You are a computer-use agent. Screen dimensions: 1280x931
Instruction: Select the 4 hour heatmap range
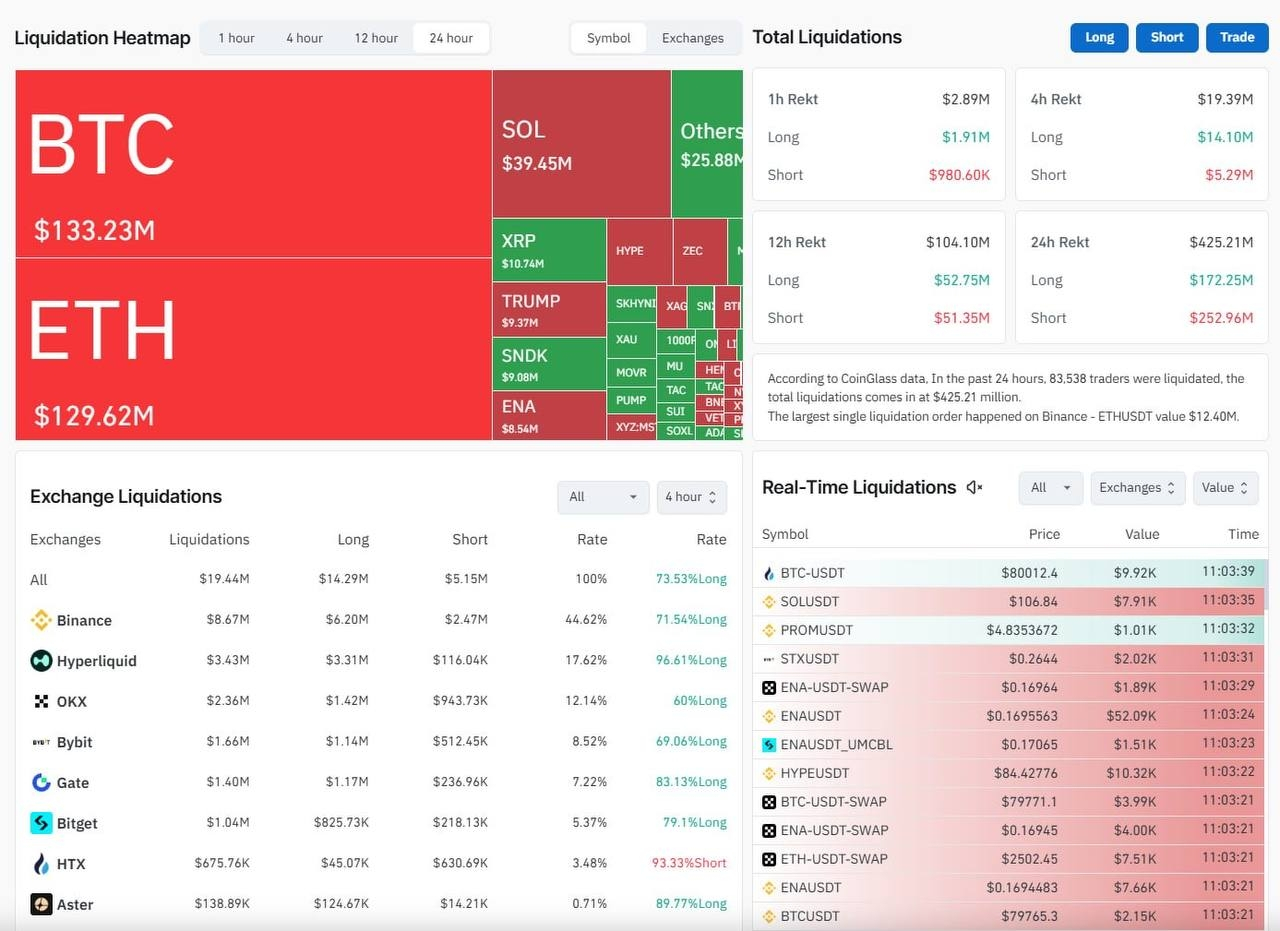(x=304, y=38)
